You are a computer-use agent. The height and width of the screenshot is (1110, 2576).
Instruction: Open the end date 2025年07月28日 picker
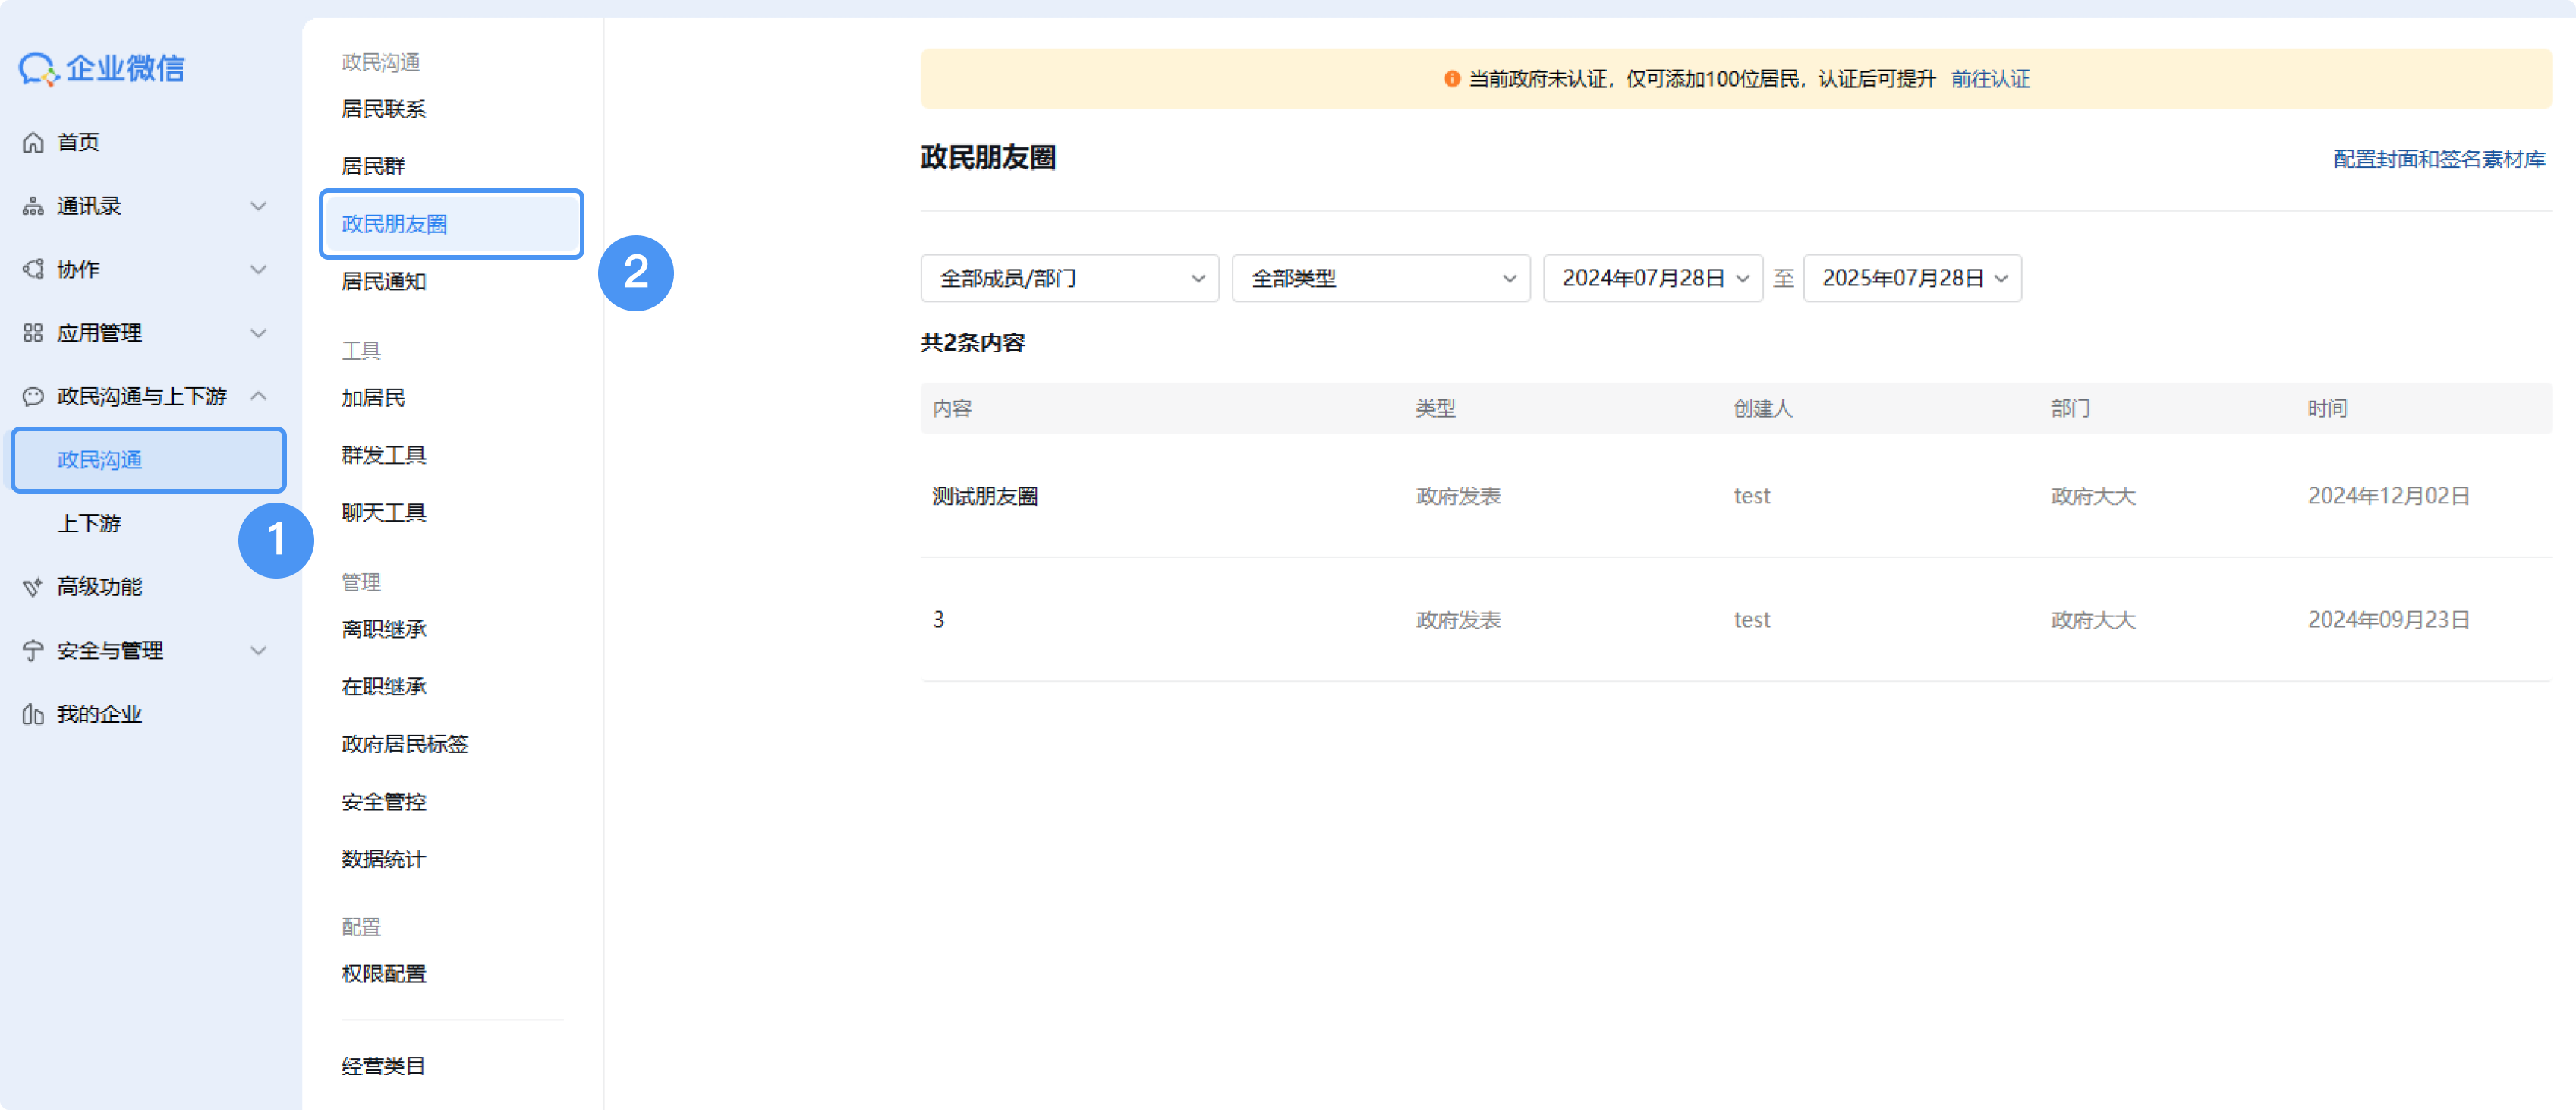(x=1912, y=278)
